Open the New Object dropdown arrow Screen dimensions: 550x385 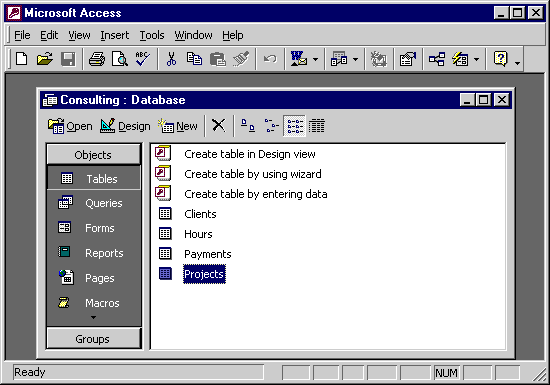[x=476, y=59]
